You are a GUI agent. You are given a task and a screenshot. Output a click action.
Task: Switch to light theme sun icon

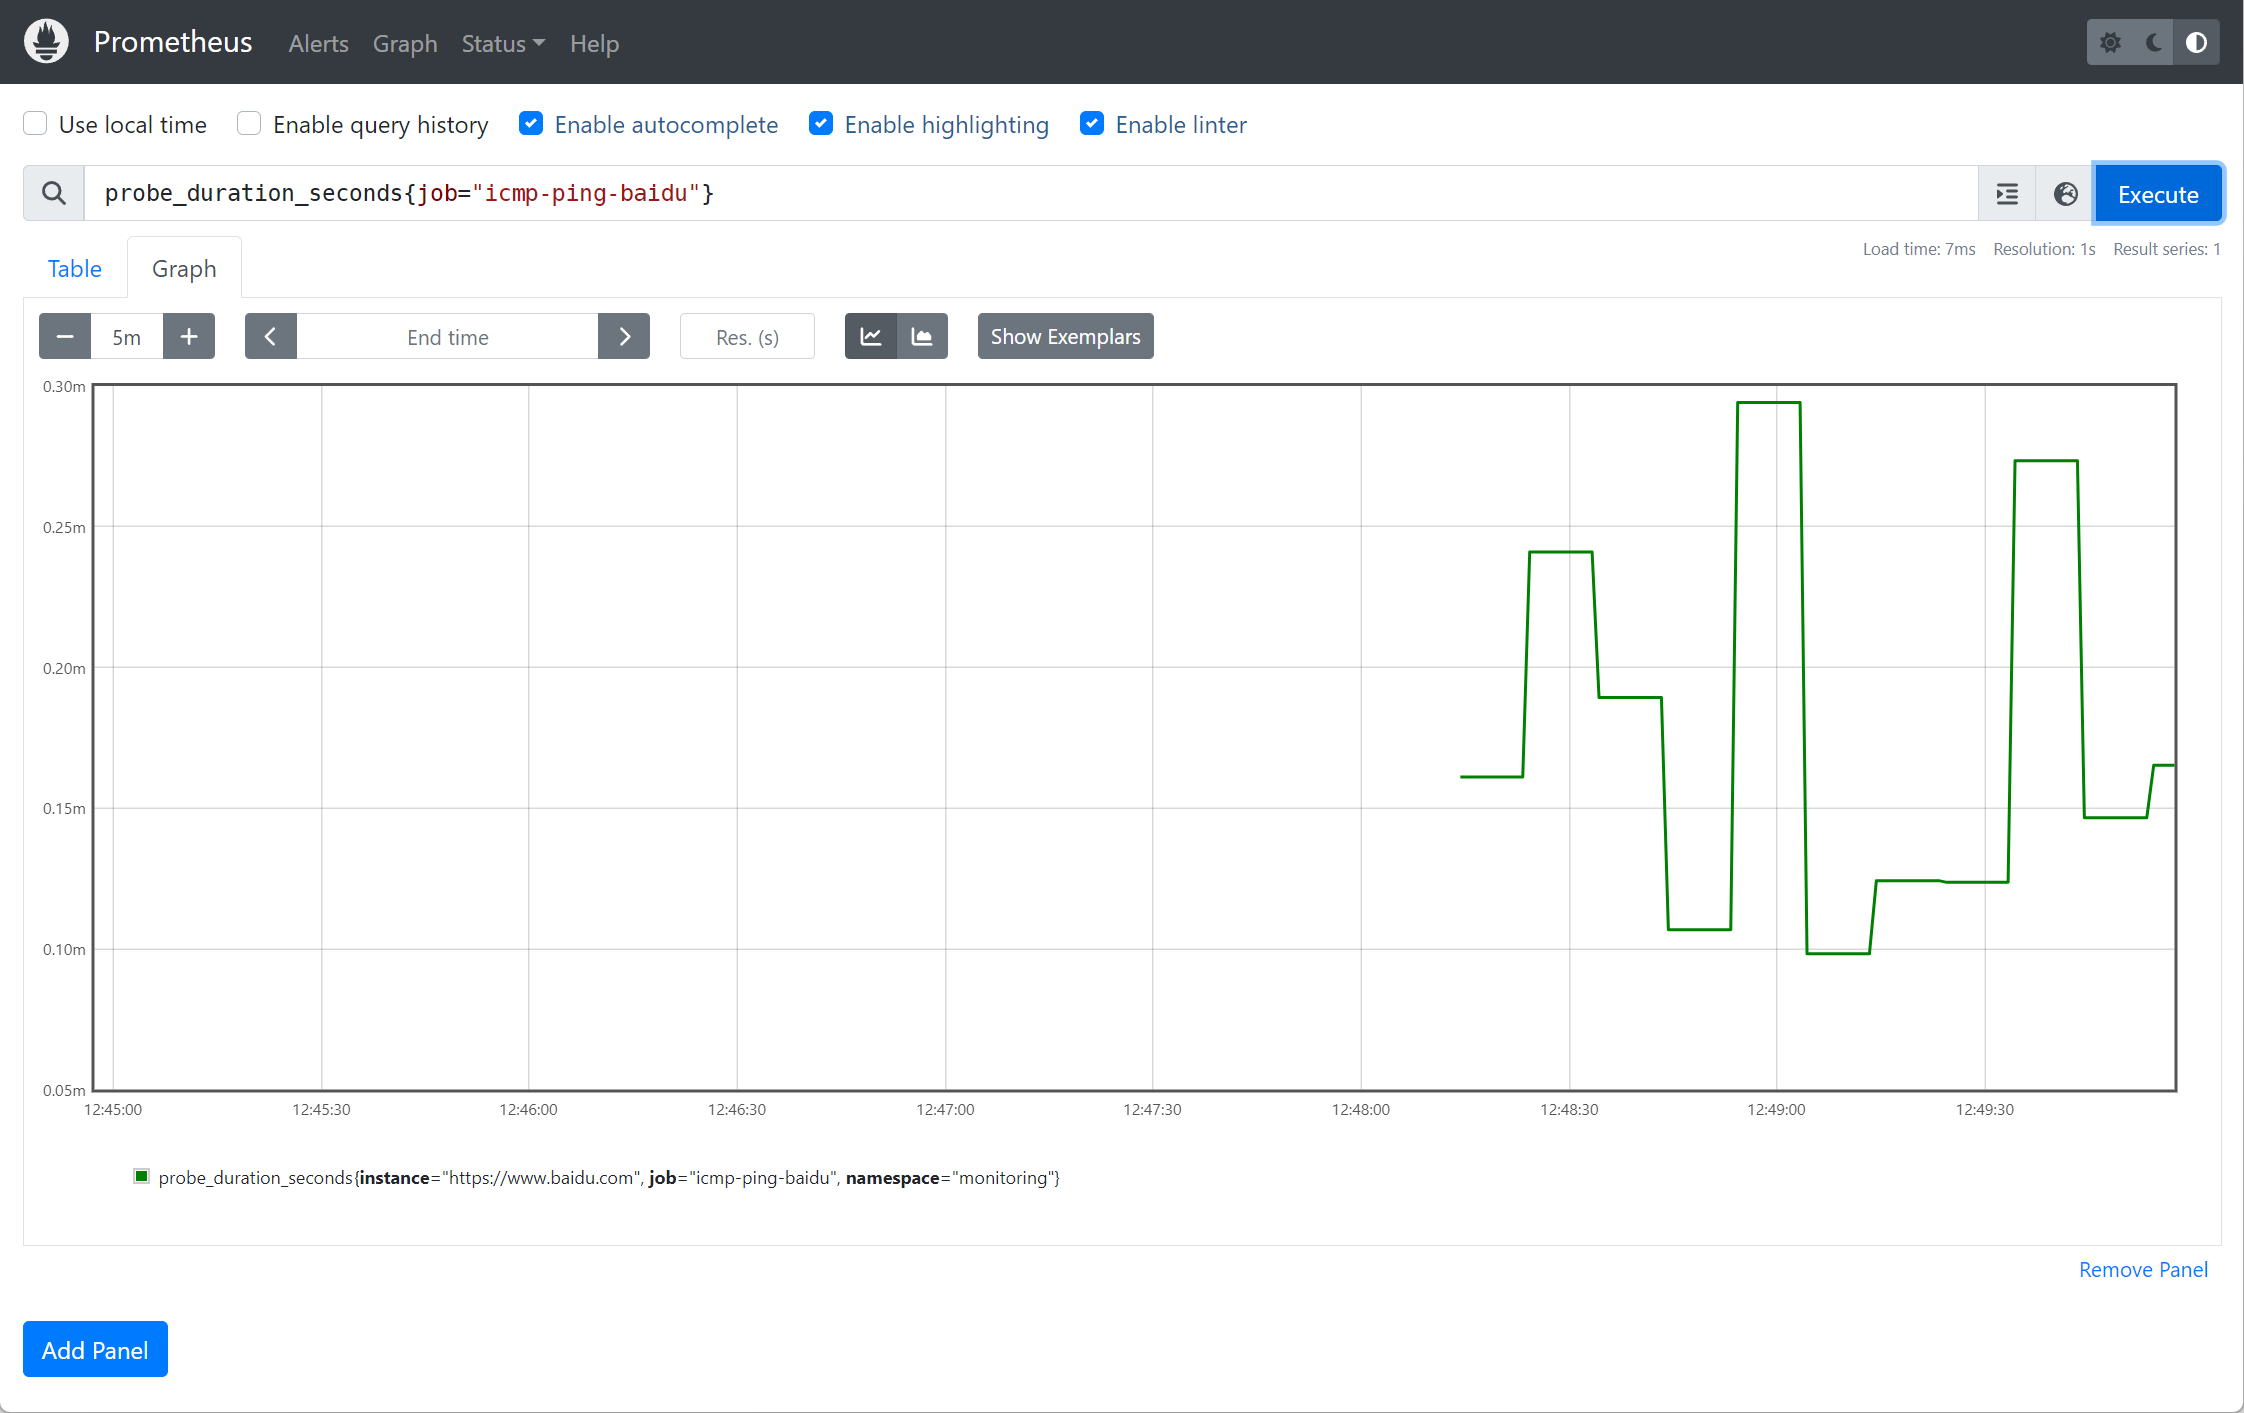[x=2110, y=42]
